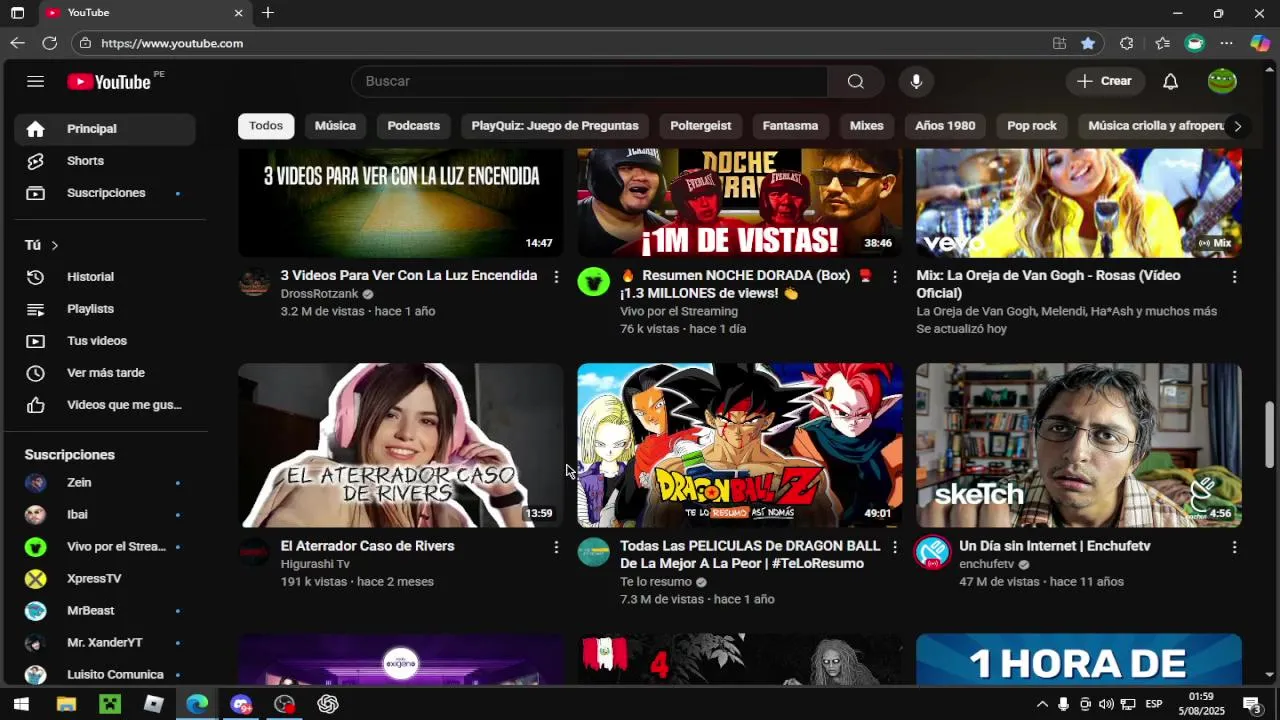This screenshot has width=1280, height=720.
Task: Select the Mixes filter chip
Action: click(x=866, y=126)
